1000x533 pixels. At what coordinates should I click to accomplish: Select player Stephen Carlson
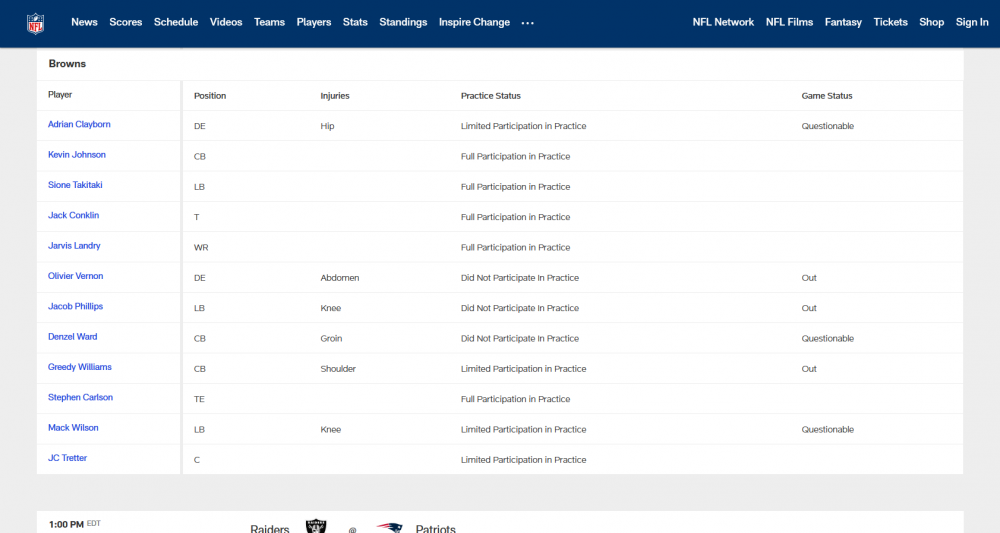tap(80, 397)
